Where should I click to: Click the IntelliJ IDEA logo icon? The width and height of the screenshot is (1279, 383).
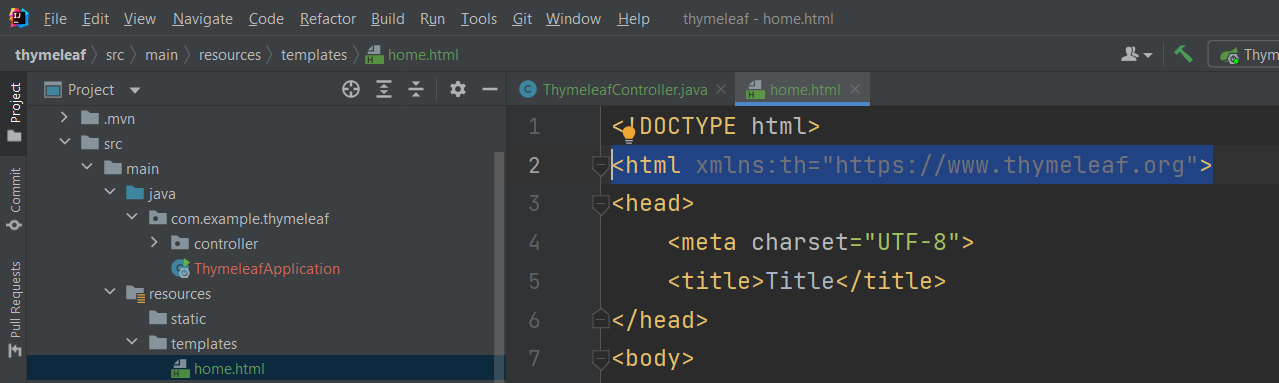[19, 18]
